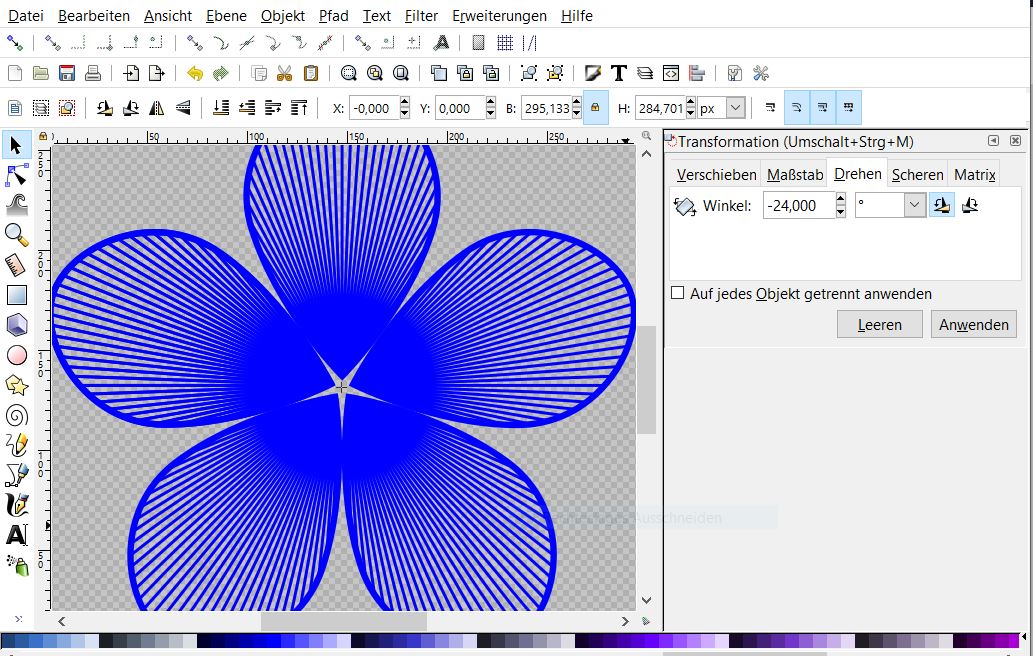This screenshot has width=1033, height=656.
Task: Open the XML editor from toolbar
Action: 671,73
